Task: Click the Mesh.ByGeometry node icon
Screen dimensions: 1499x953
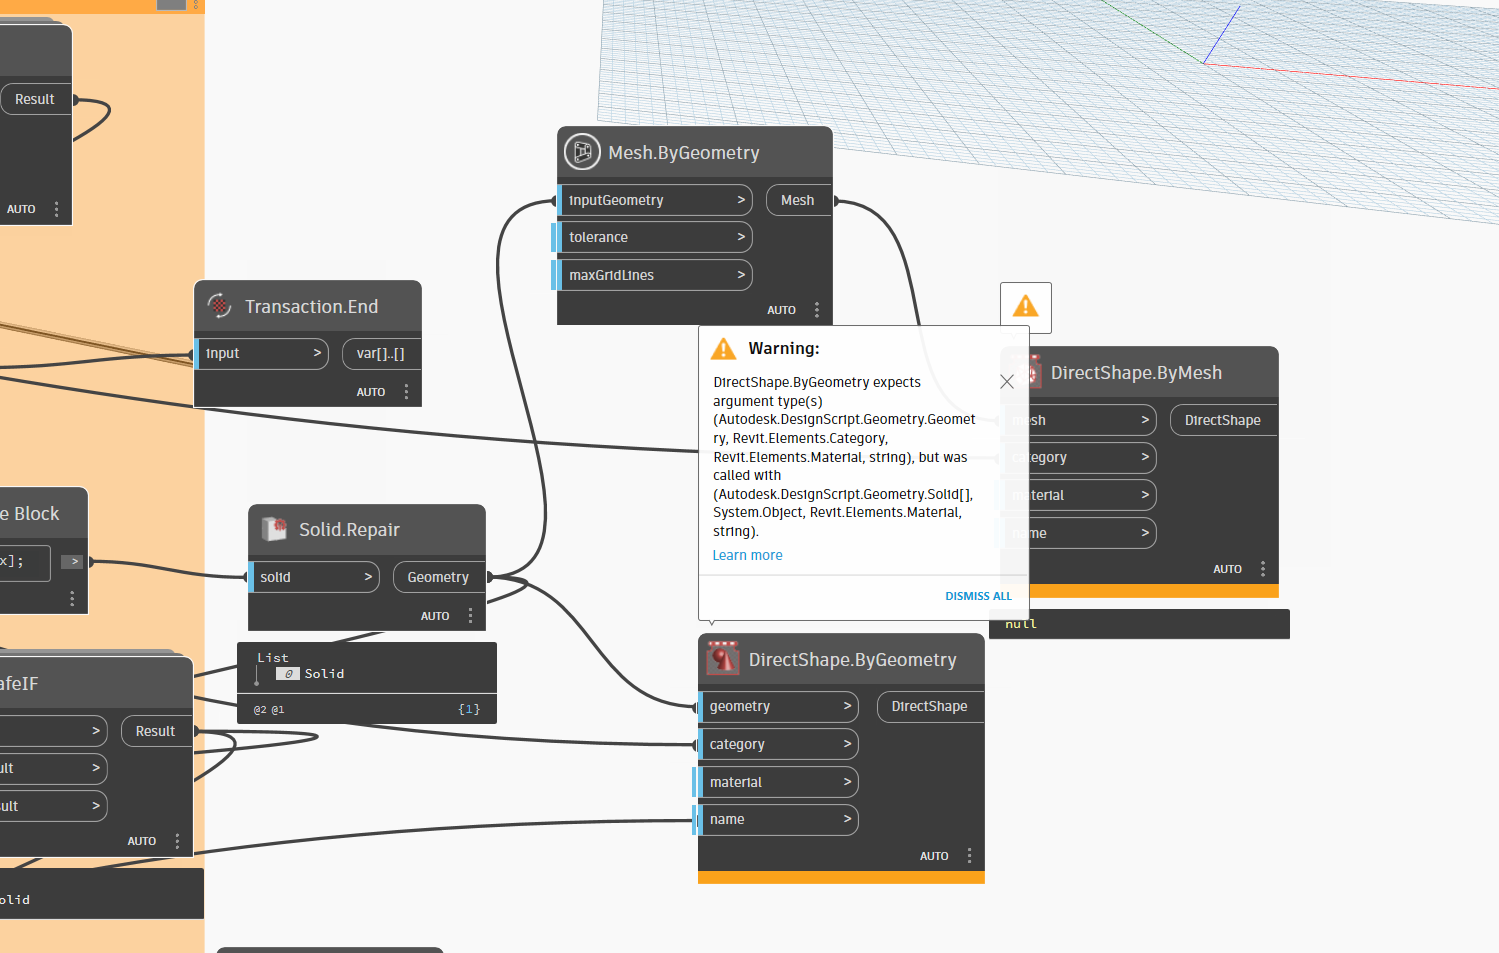Action: tap(582, 152)
